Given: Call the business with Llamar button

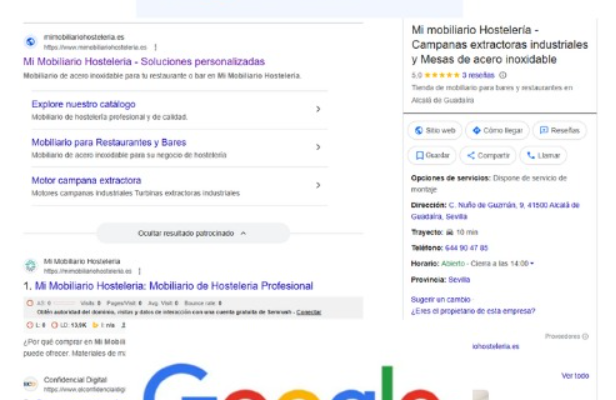Looking at the screenshot, I should [543, 156].
